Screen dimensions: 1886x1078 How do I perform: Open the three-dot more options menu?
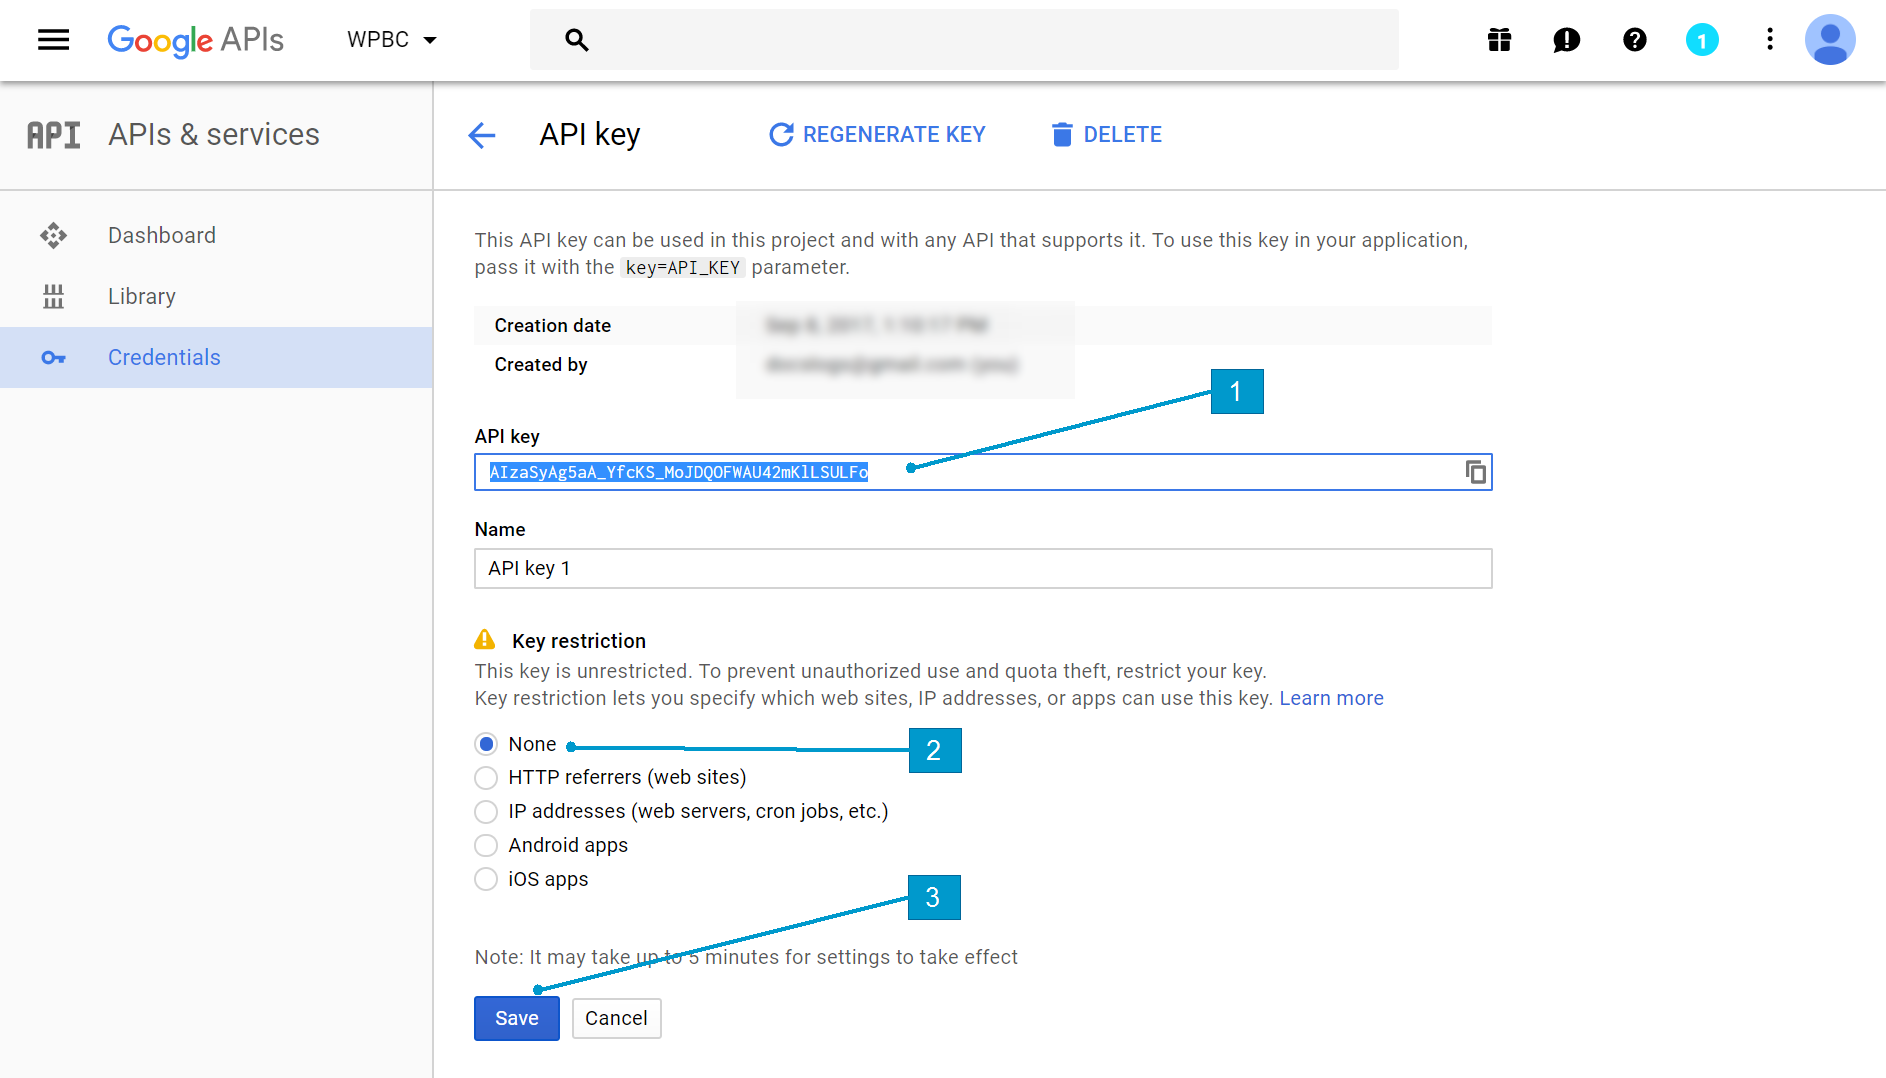[1769, 40]
